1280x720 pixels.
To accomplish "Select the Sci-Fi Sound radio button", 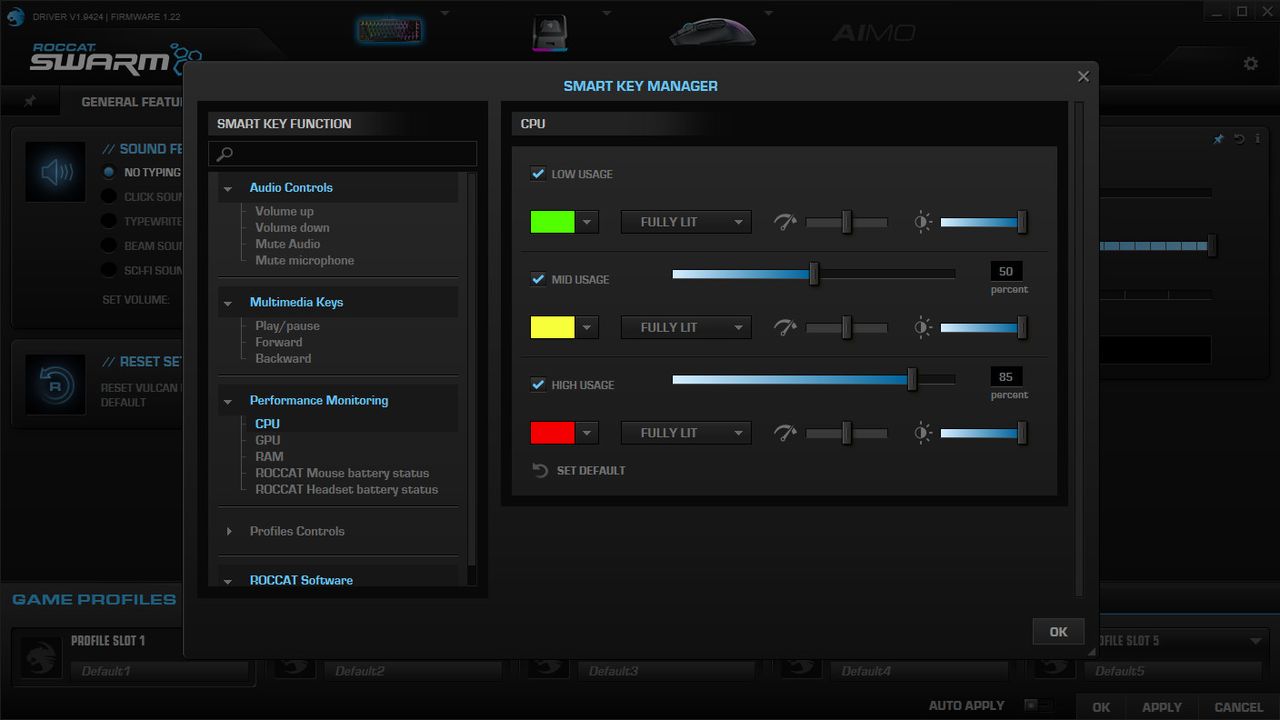I will click(x=109, y=270).
